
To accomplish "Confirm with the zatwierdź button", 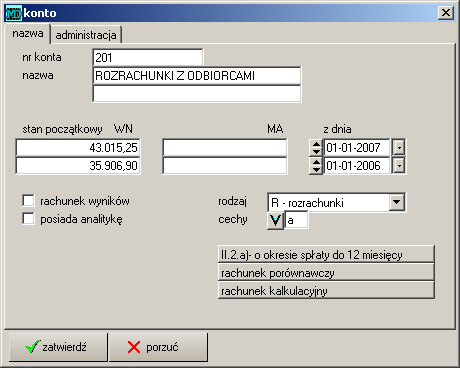I will coord(58,347).
